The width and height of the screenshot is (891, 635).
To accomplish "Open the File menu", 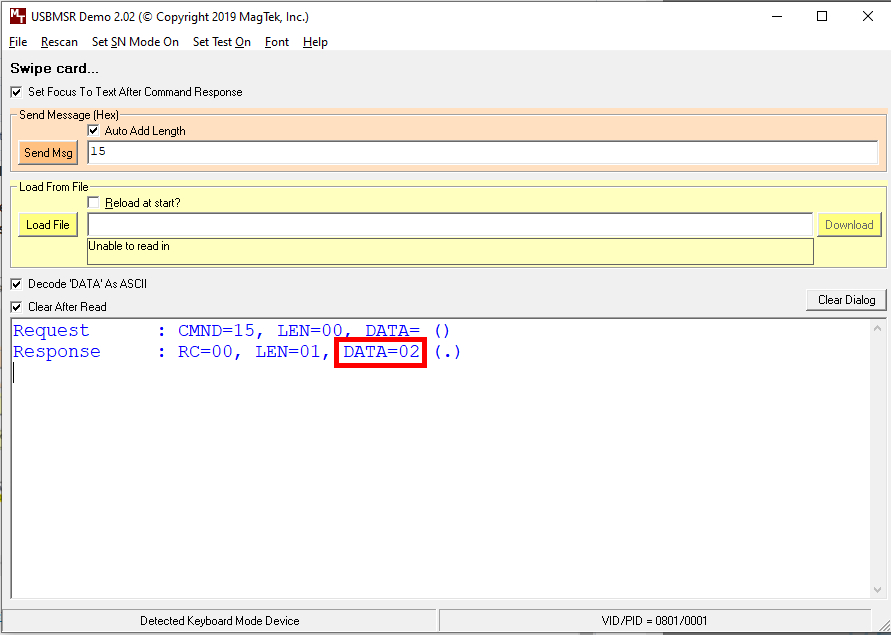I will (x=18, y=42).
